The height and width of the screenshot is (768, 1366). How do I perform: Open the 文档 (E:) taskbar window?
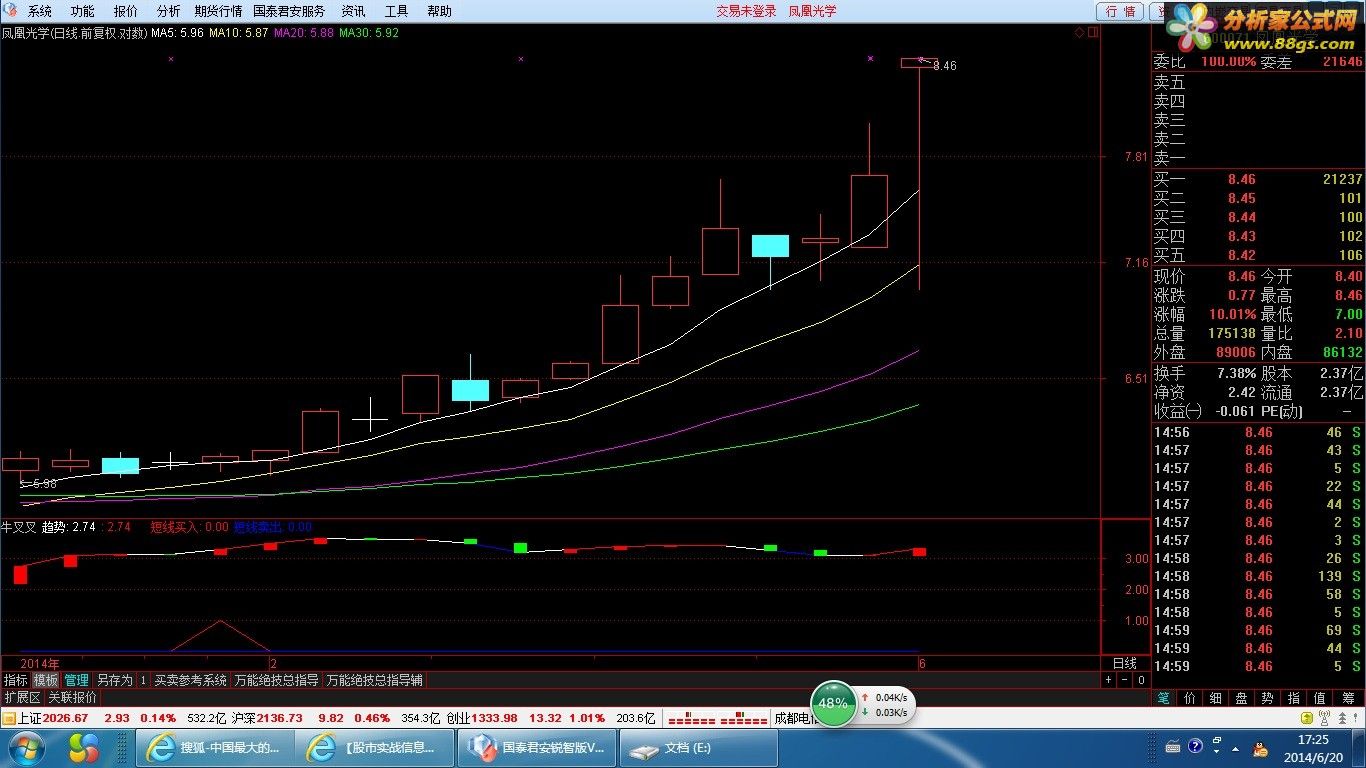tap(699, 748)
